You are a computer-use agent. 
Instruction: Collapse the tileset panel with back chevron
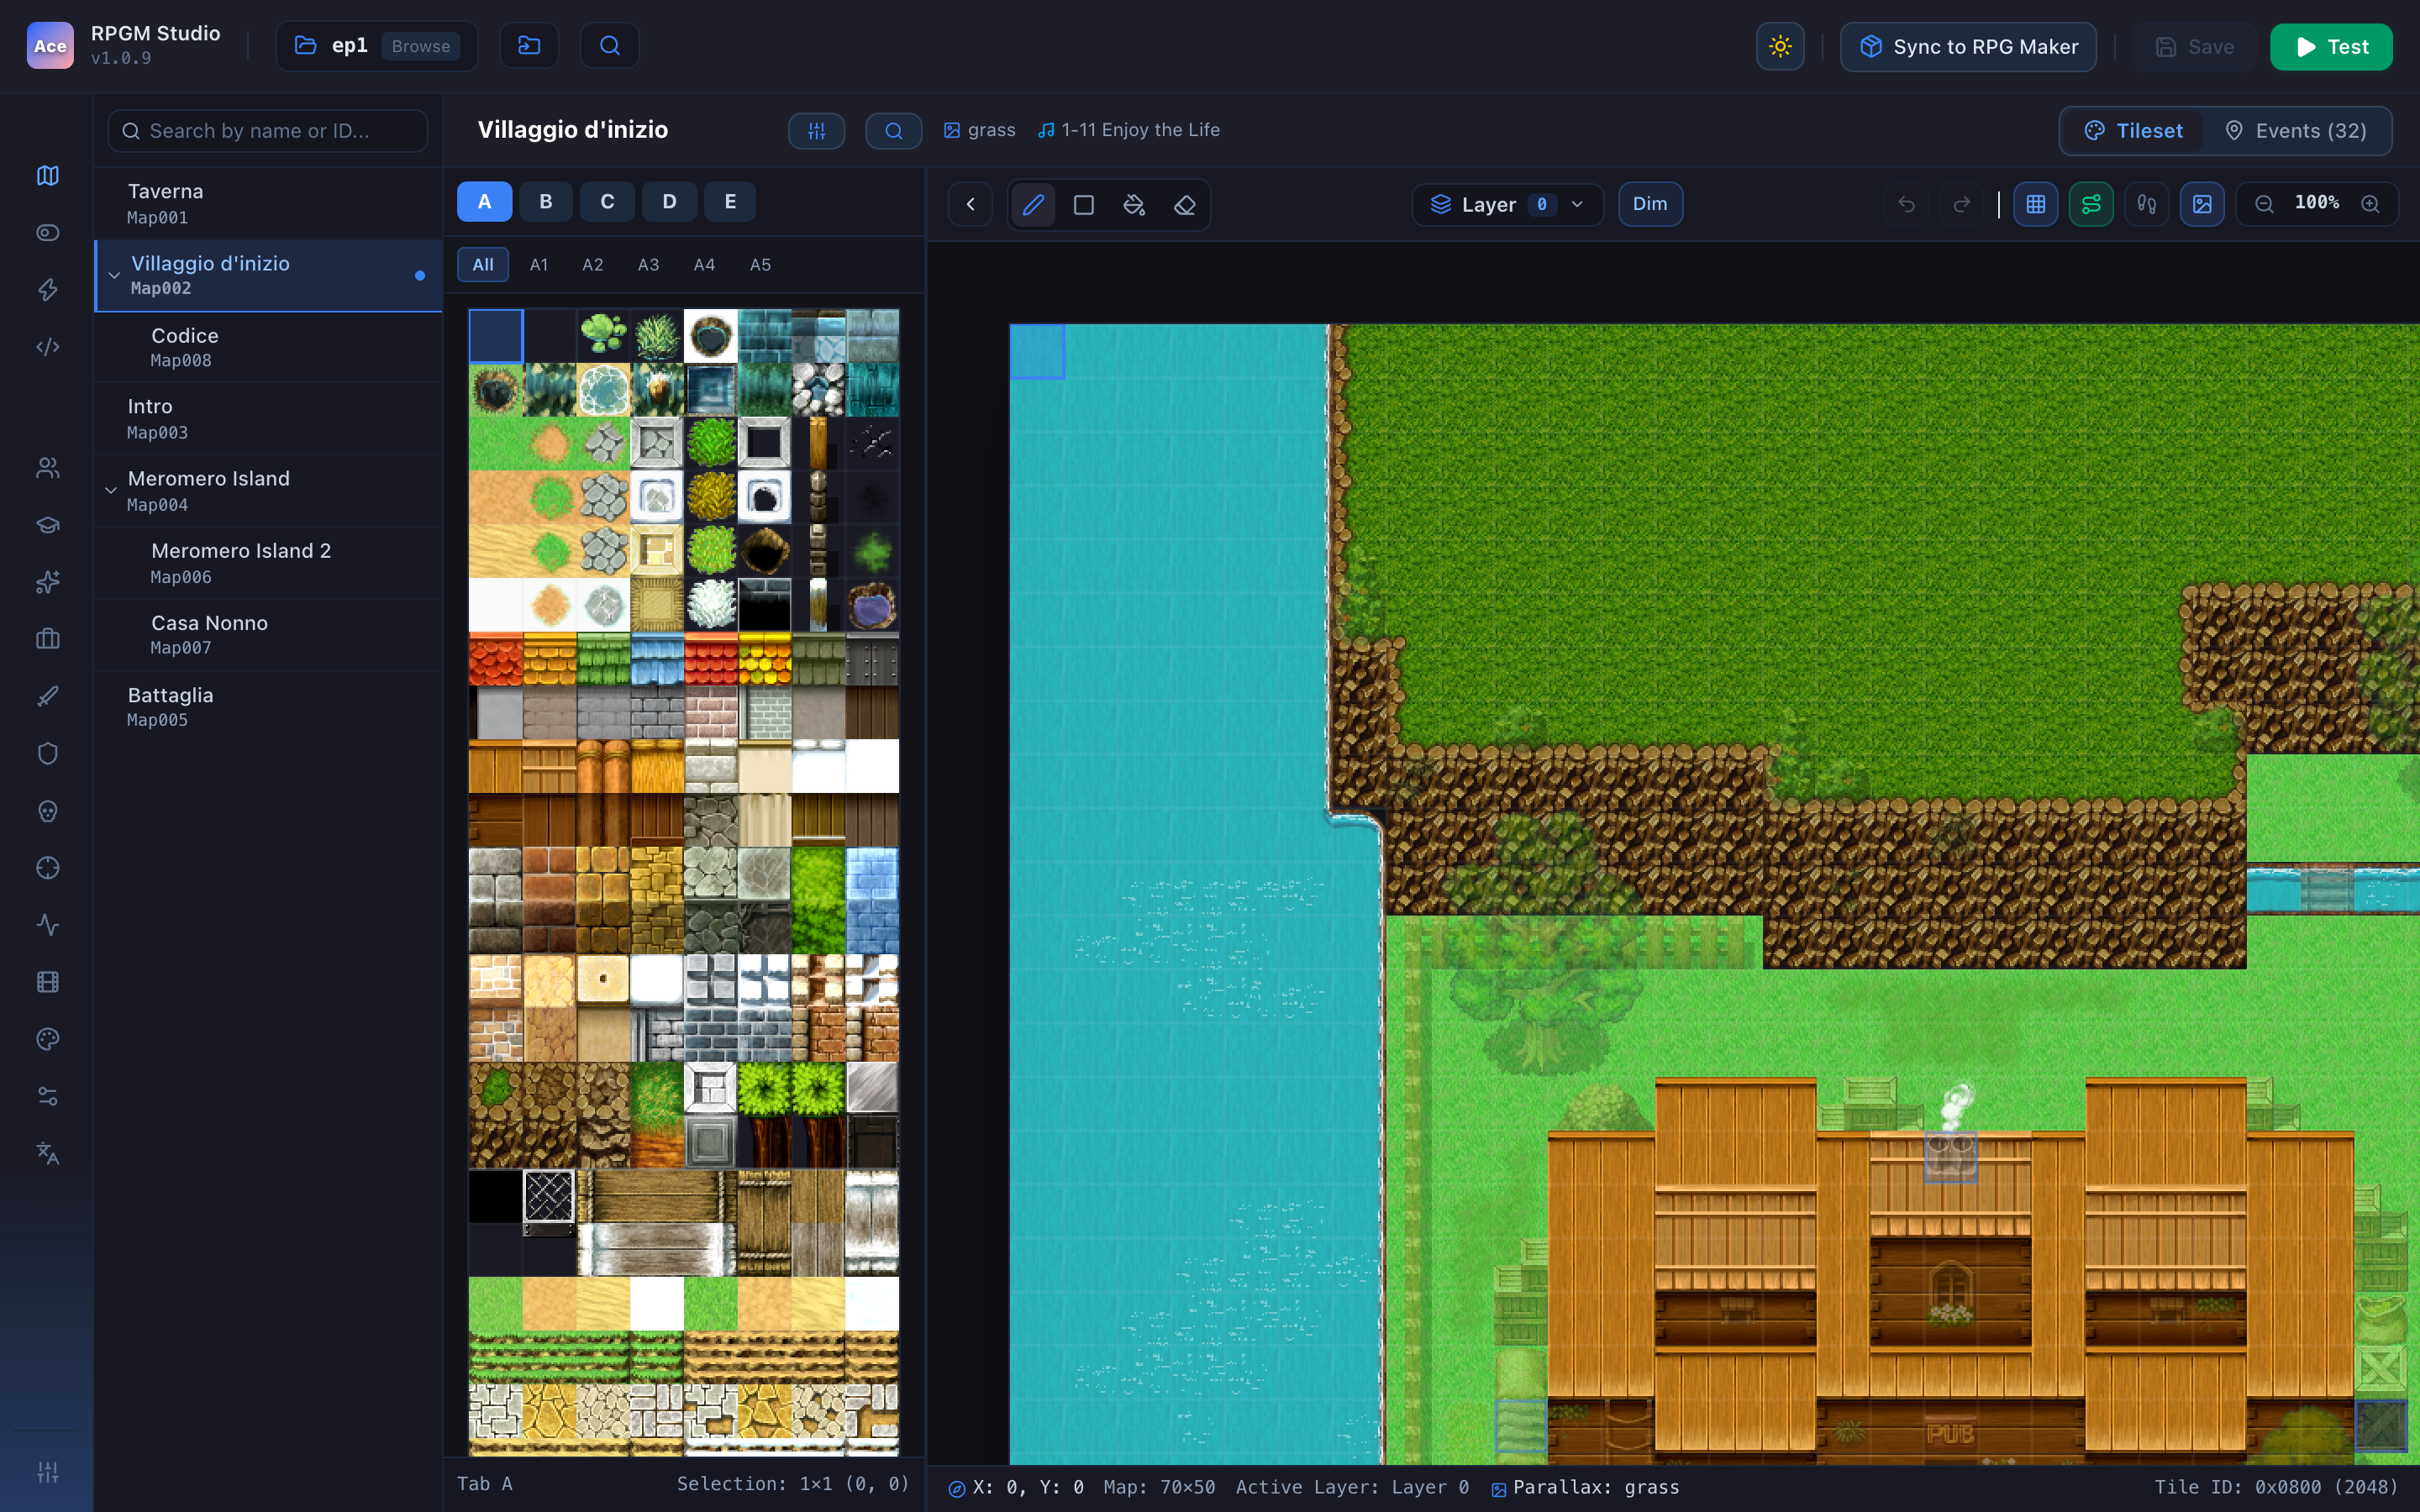click(970, 205)
